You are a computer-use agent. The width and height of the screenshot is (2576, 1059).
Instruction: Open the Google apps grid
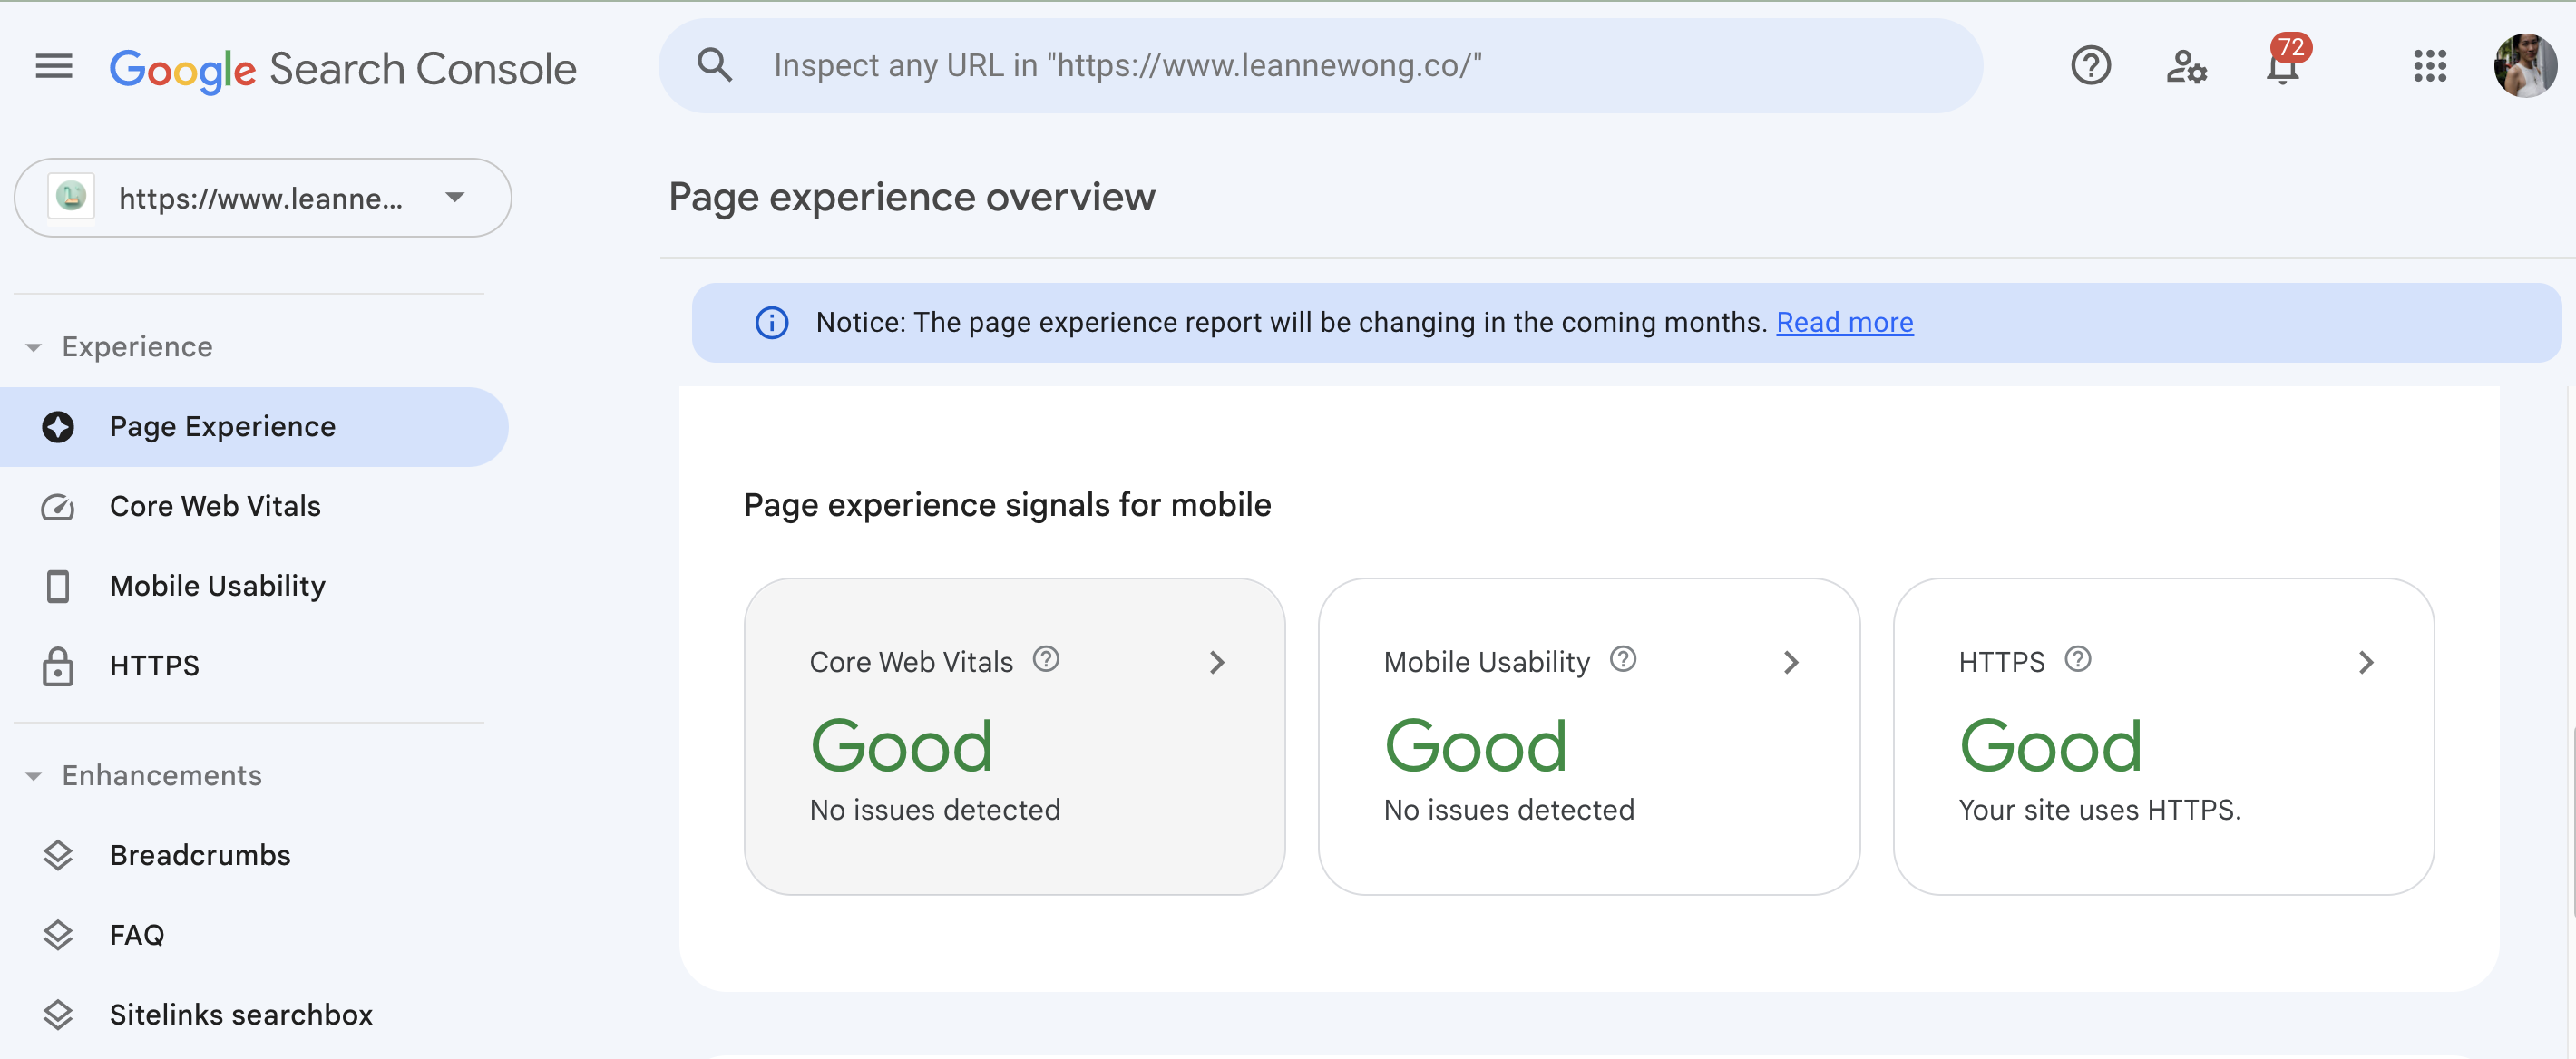2430,66
